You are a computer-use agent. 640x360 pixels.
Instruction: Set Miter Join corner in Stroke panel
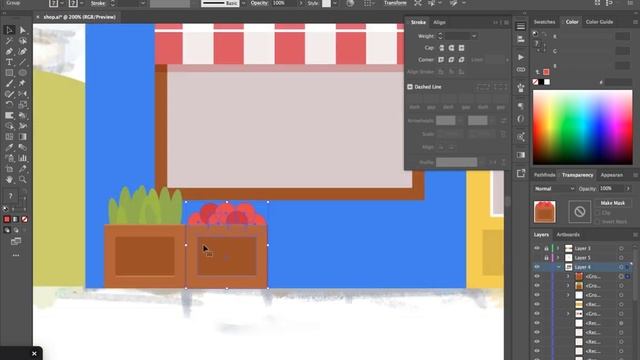[x=441, y=60]
